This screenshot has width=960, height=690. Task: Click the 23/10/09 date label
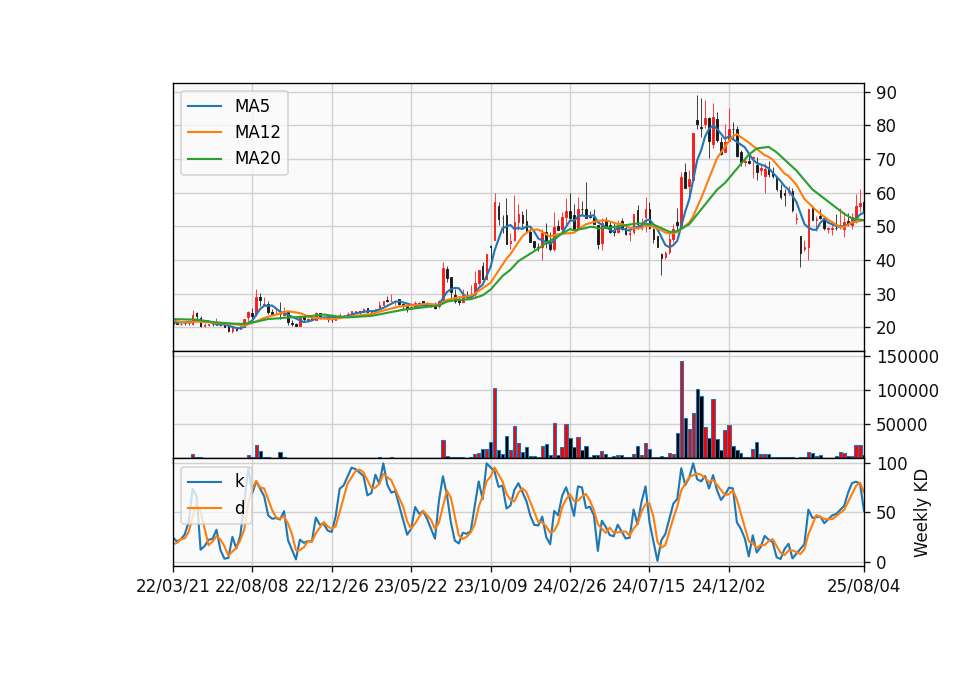[490, 586]
